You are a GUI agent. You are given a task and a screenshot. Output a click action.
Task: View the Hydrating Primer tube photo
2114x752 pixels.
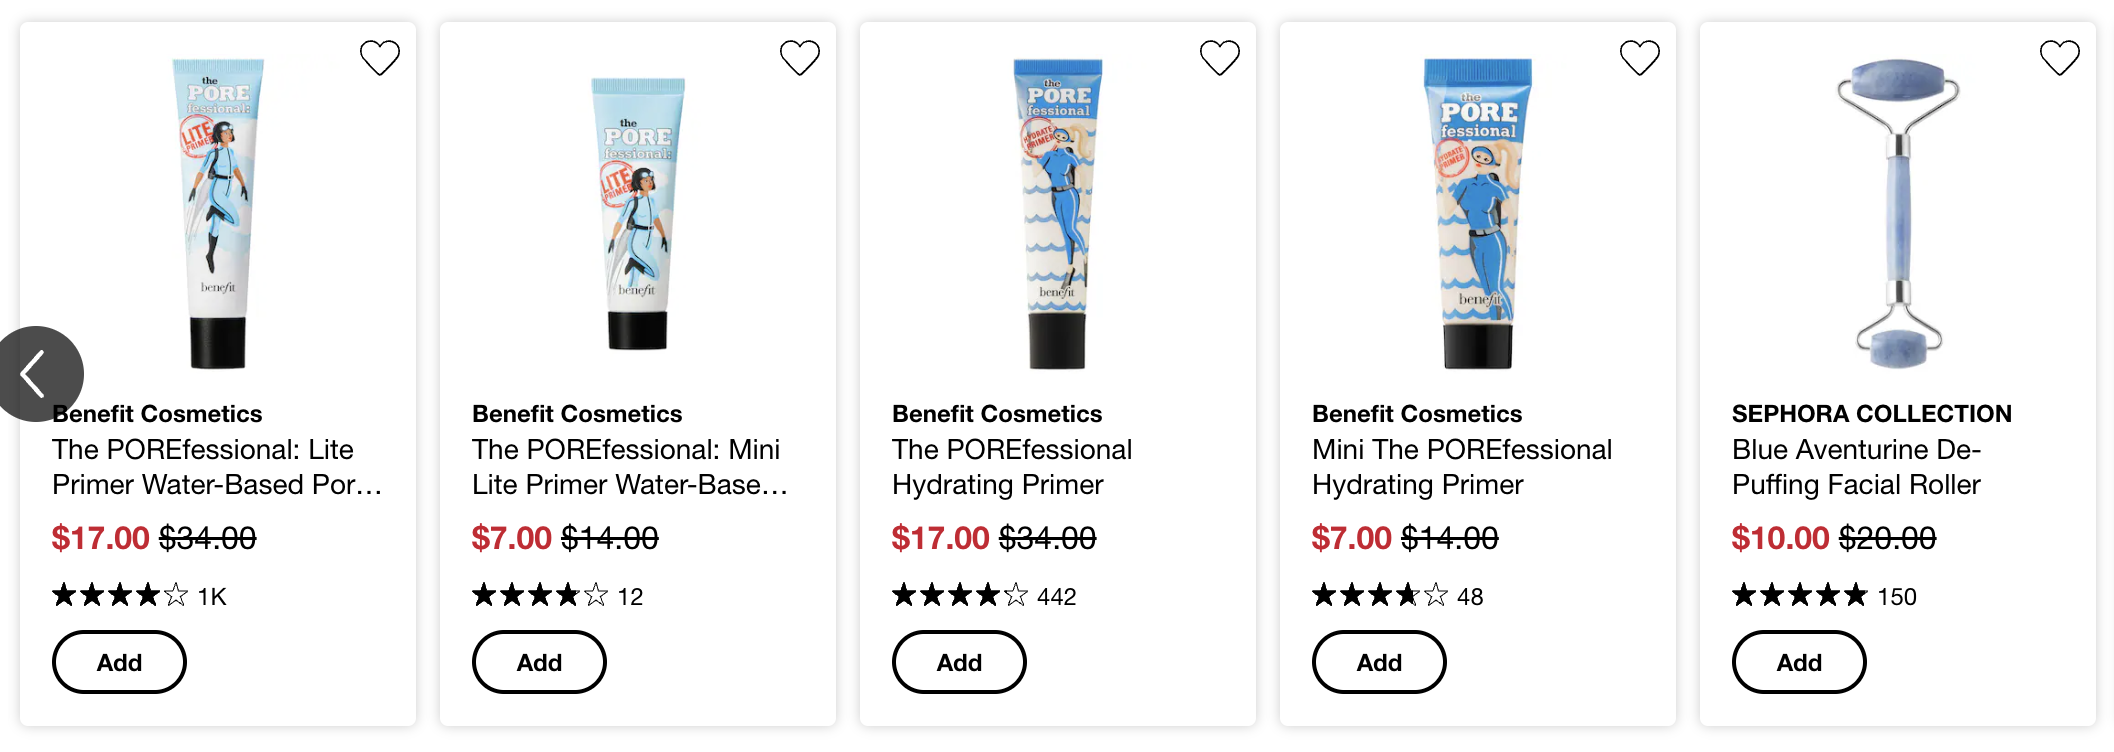(x=1058, y=213)
